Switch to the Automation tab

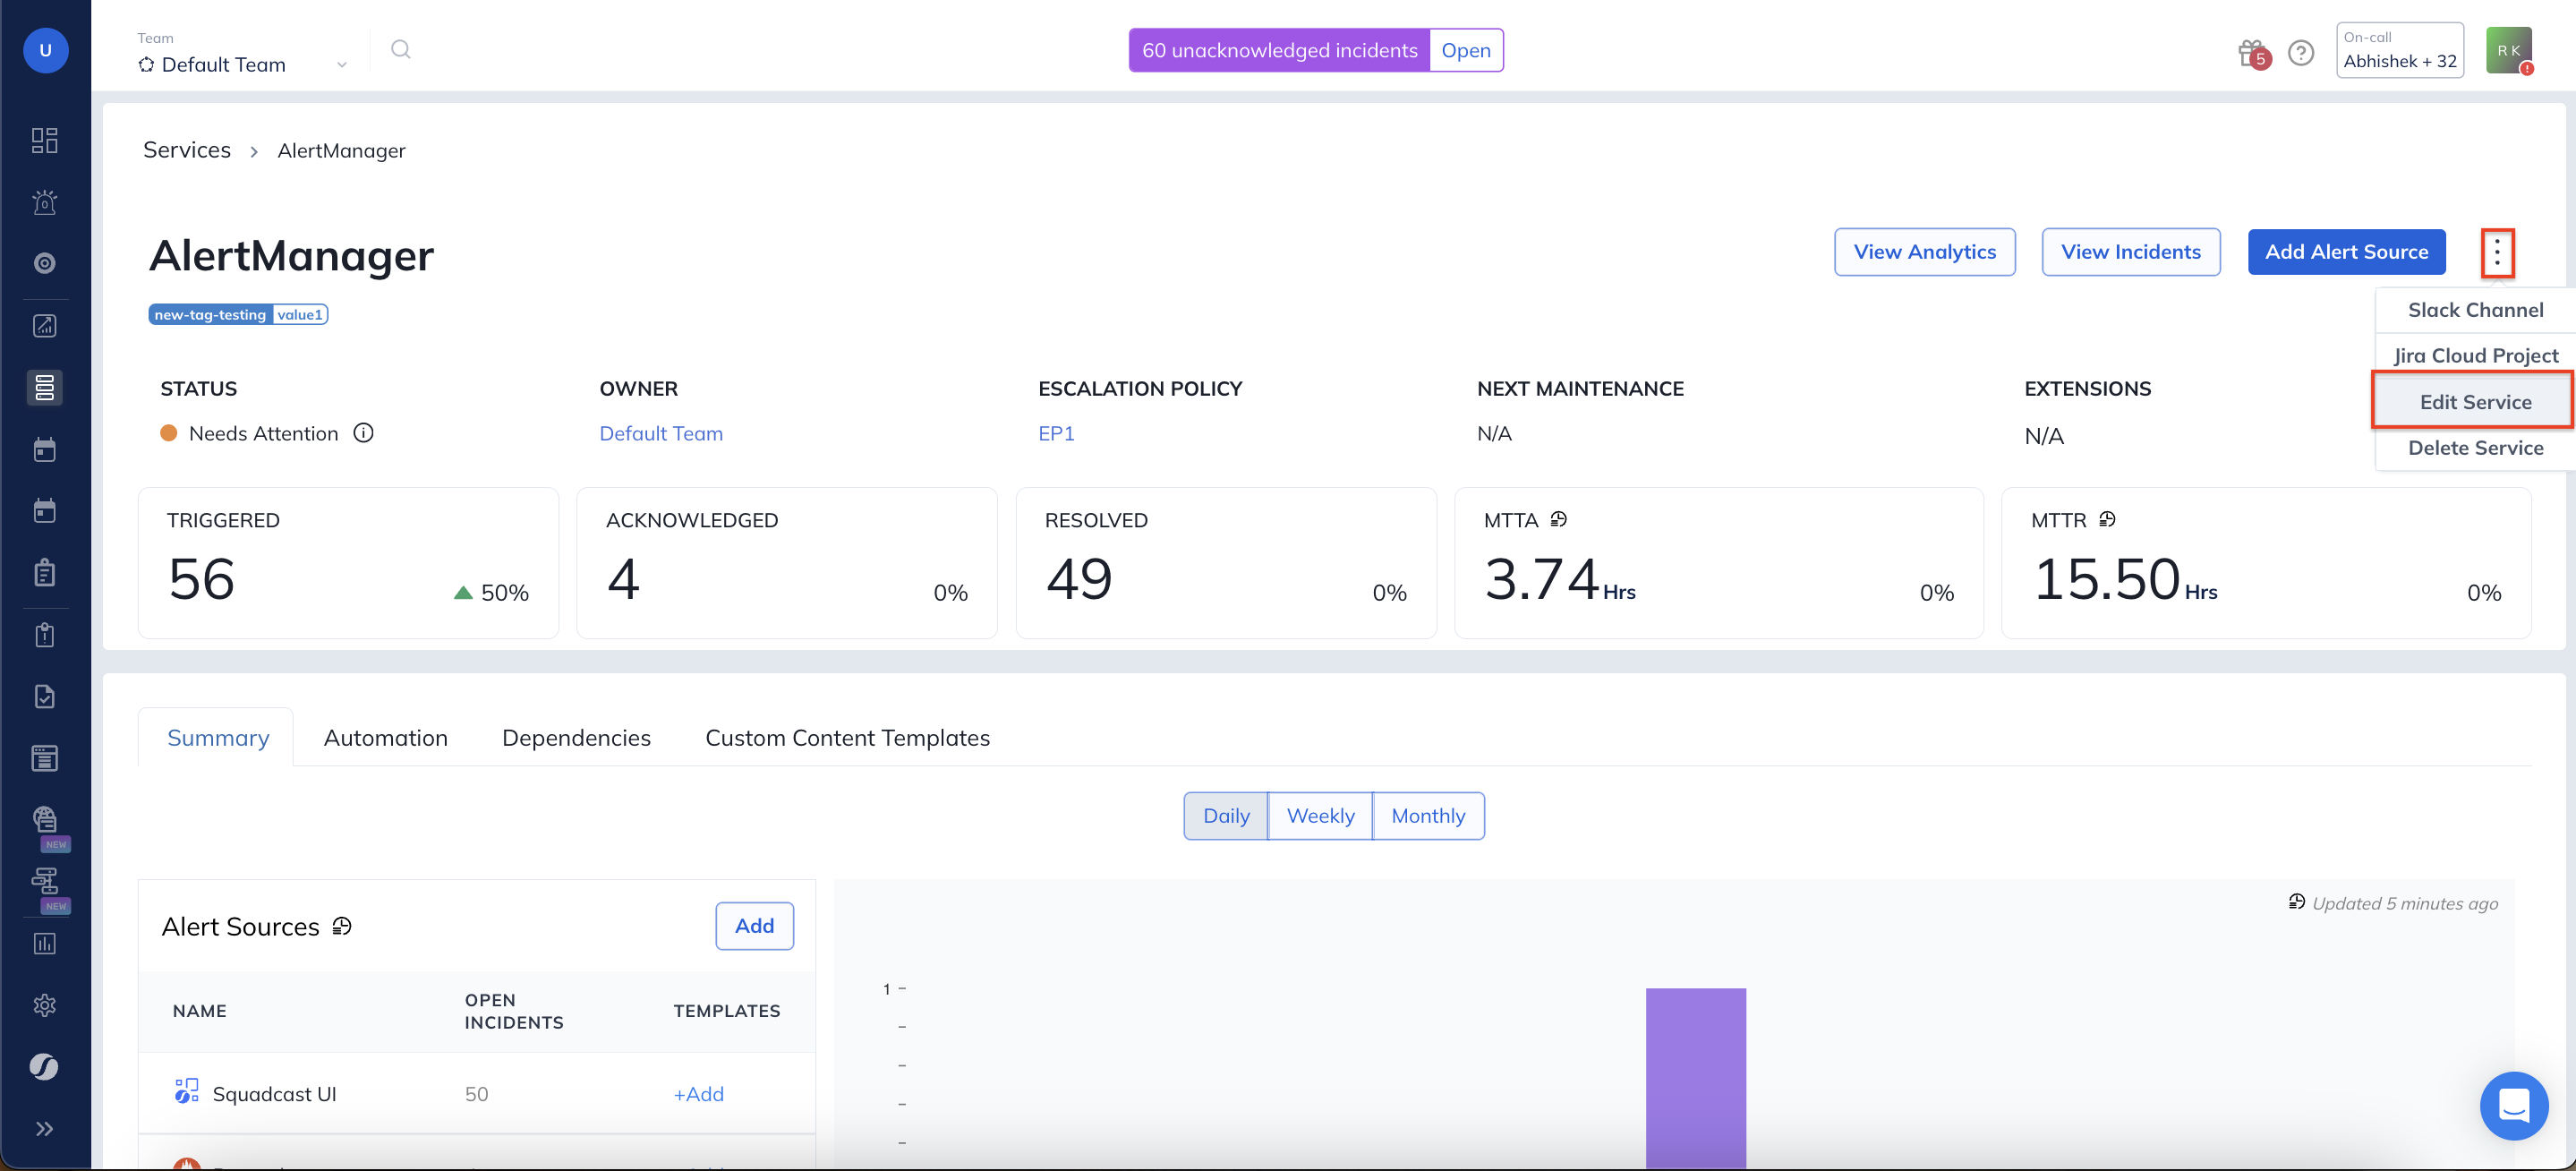tap(385, 738)
